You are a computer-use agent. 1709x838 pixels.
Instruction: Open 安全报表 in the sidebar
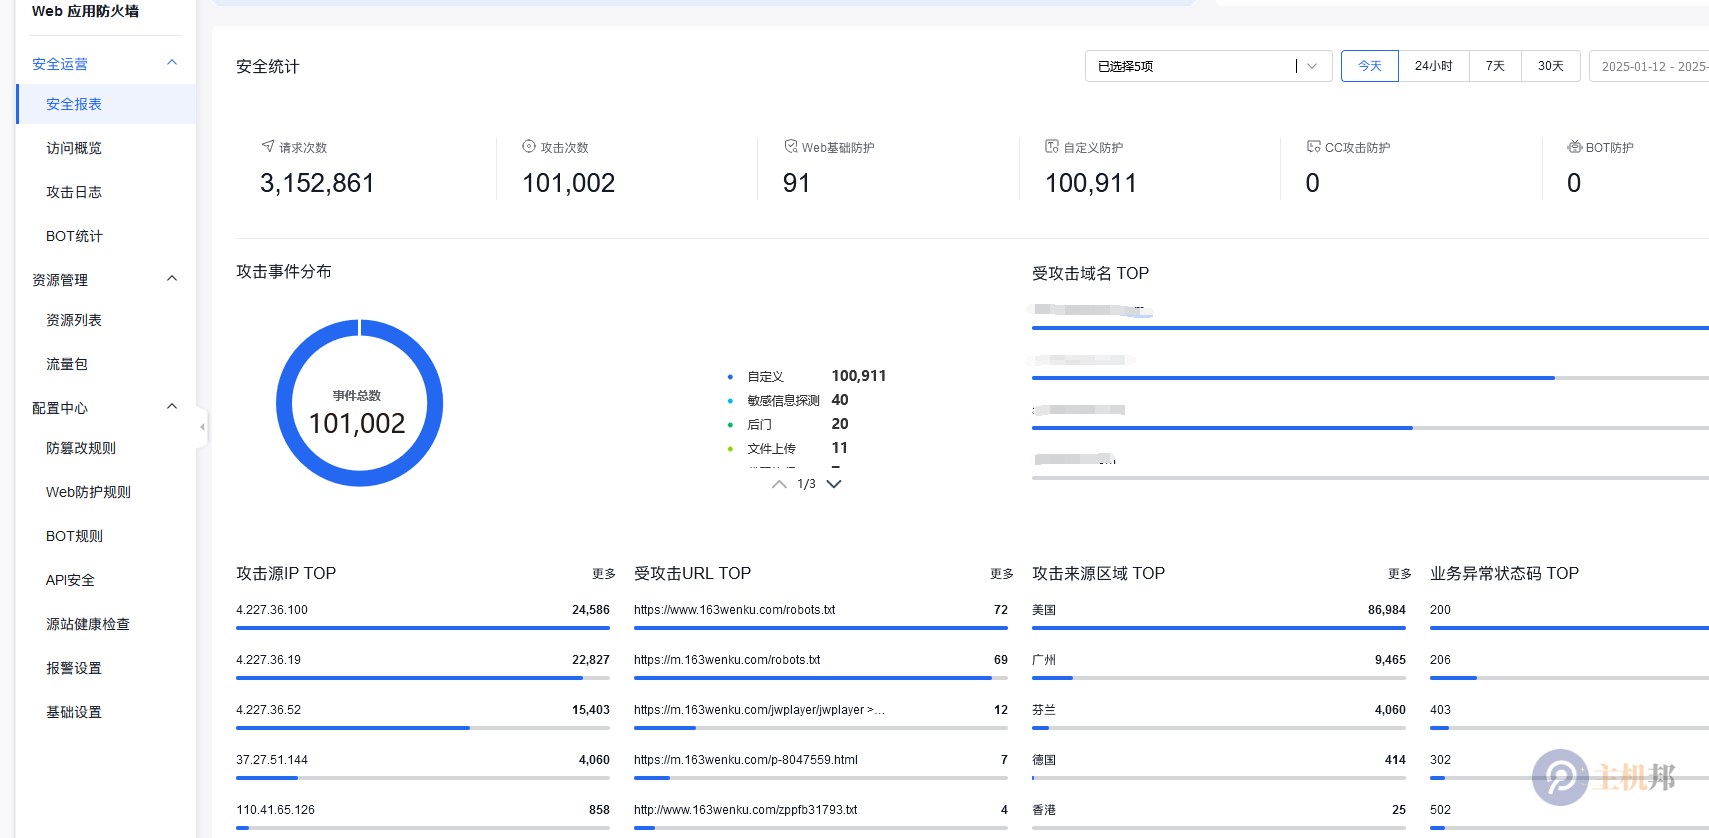(106, 104)
